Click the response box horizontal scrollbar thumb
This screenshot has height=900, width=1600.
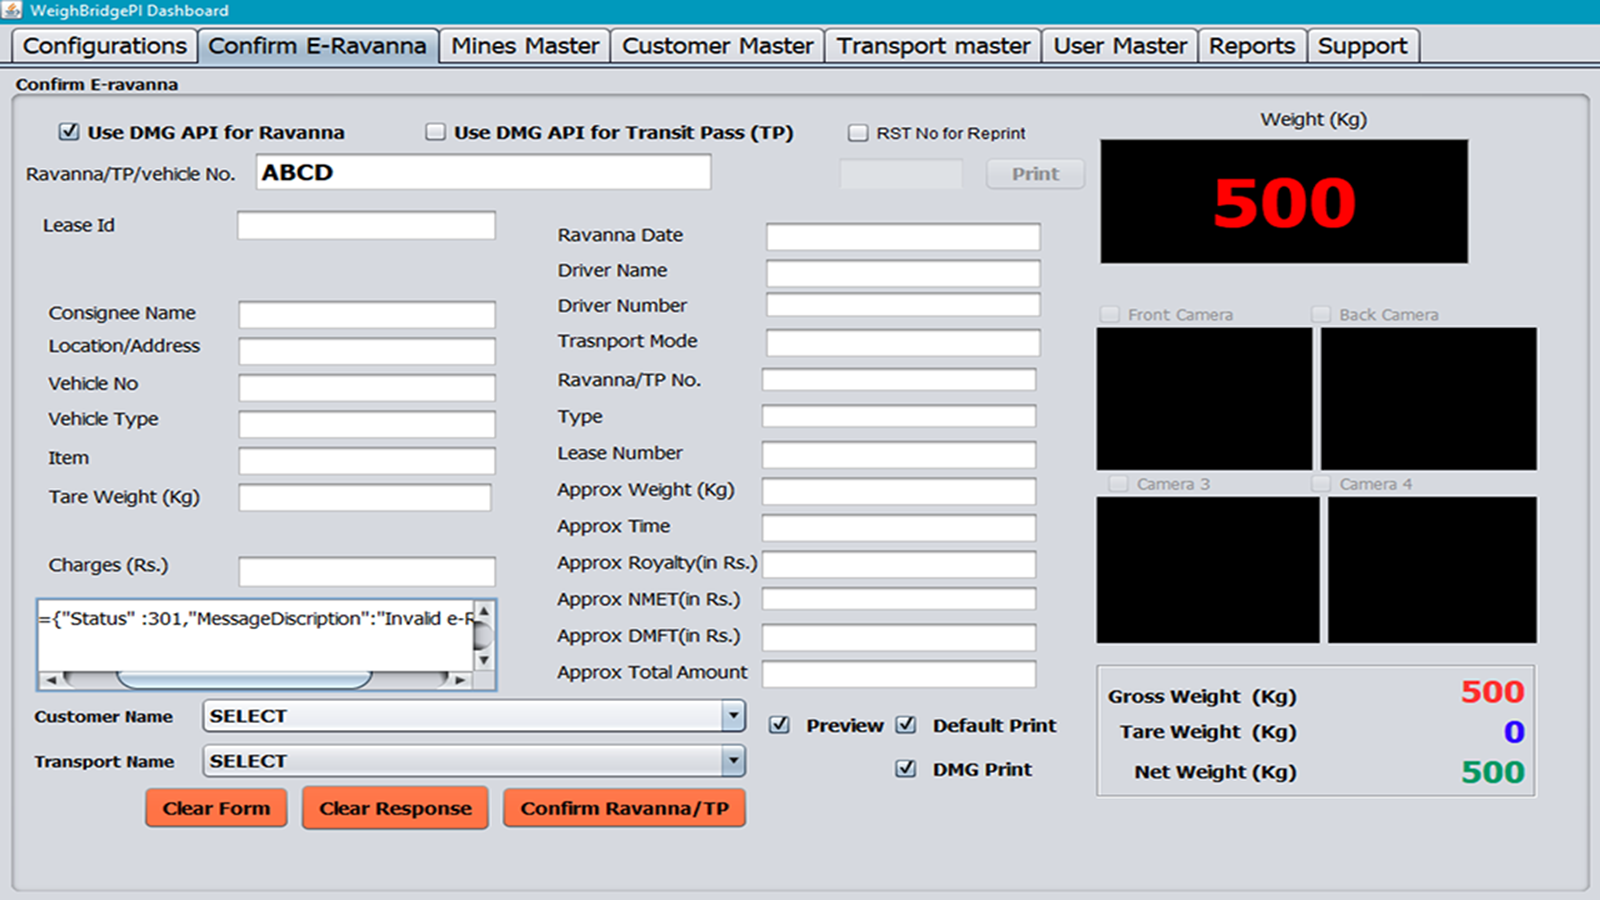tap(245, 680)
